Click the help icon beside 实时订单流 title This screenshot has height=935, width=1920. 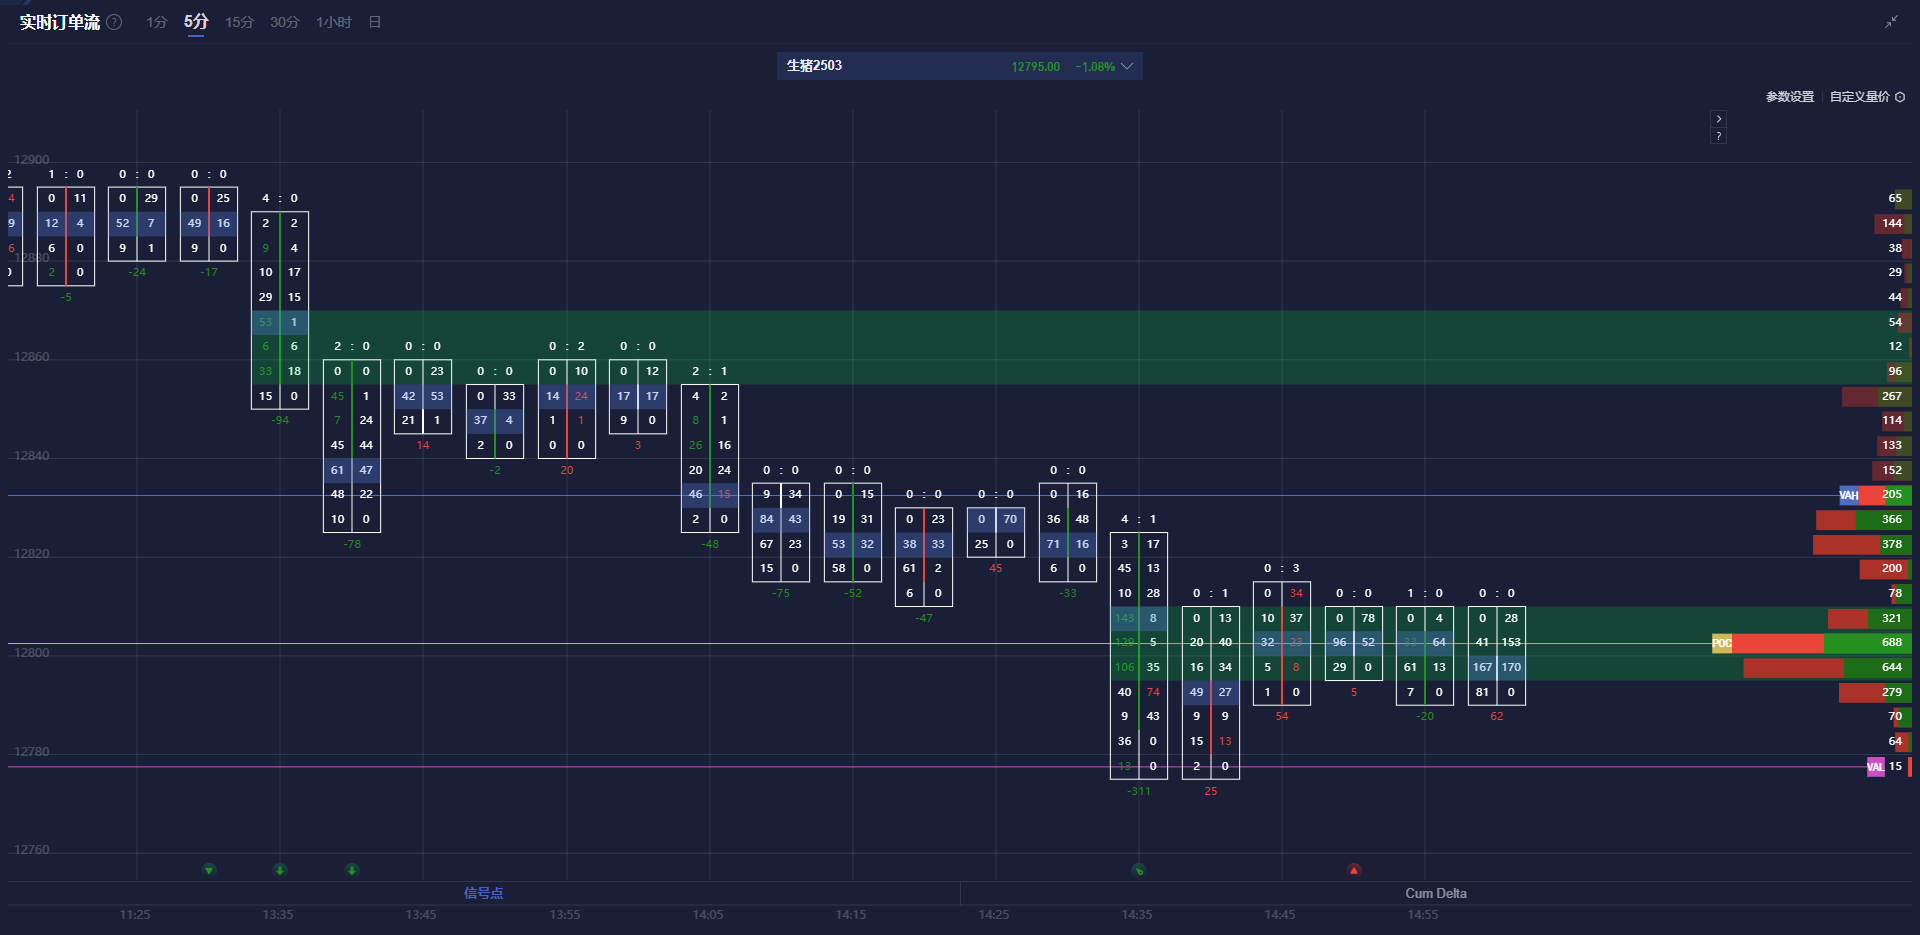point(113,21)
